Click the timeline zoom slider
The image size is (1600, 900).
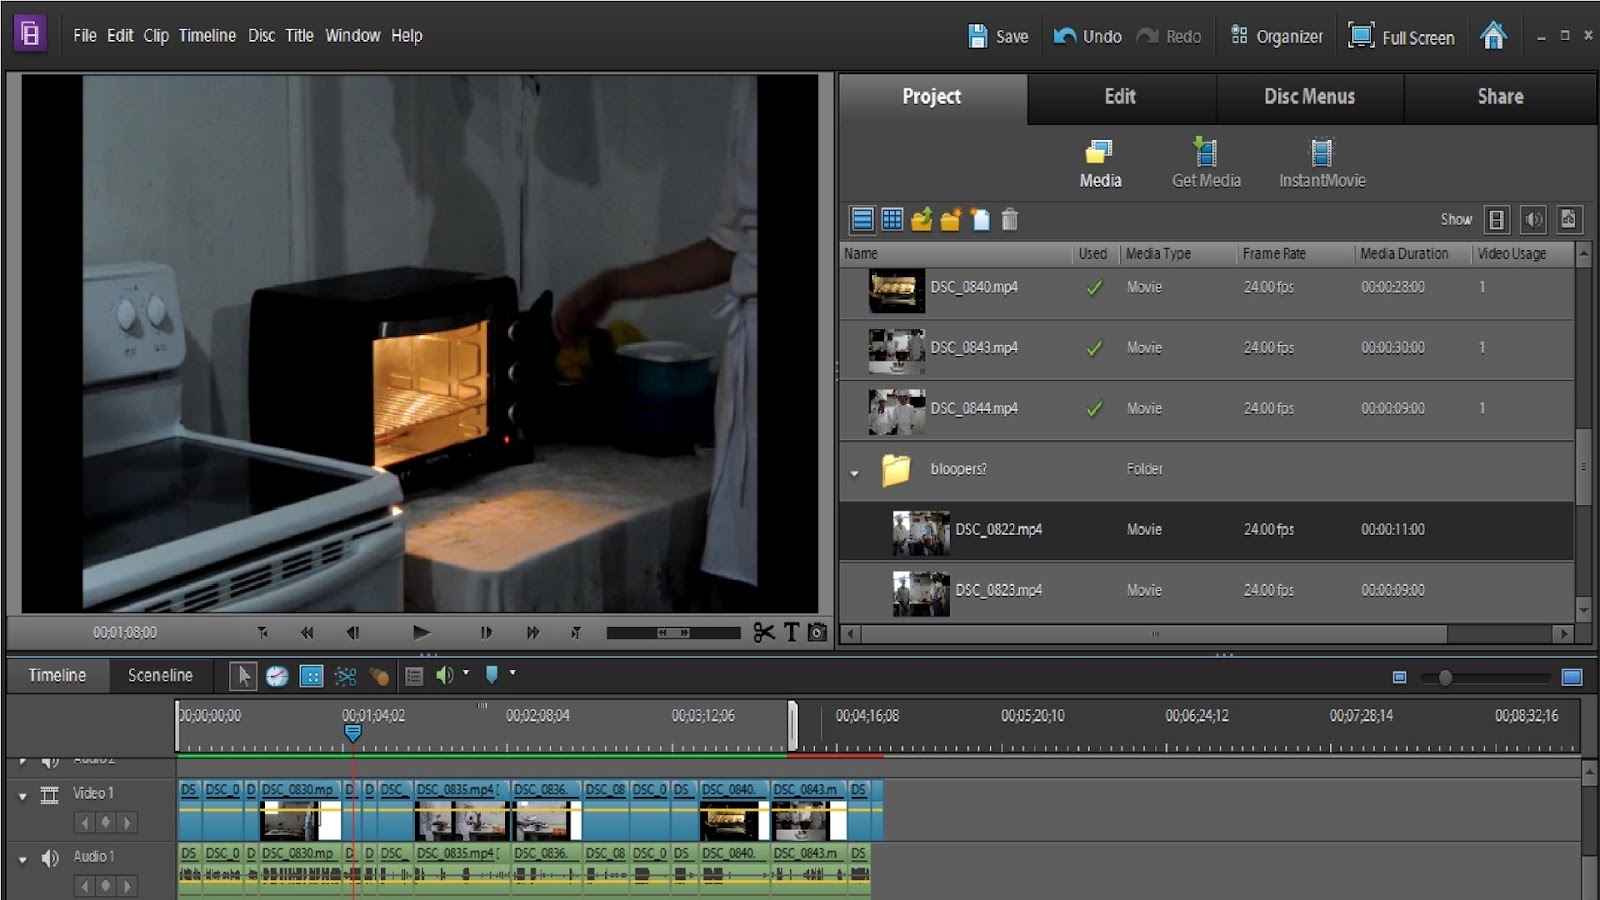pos(1445,678)
